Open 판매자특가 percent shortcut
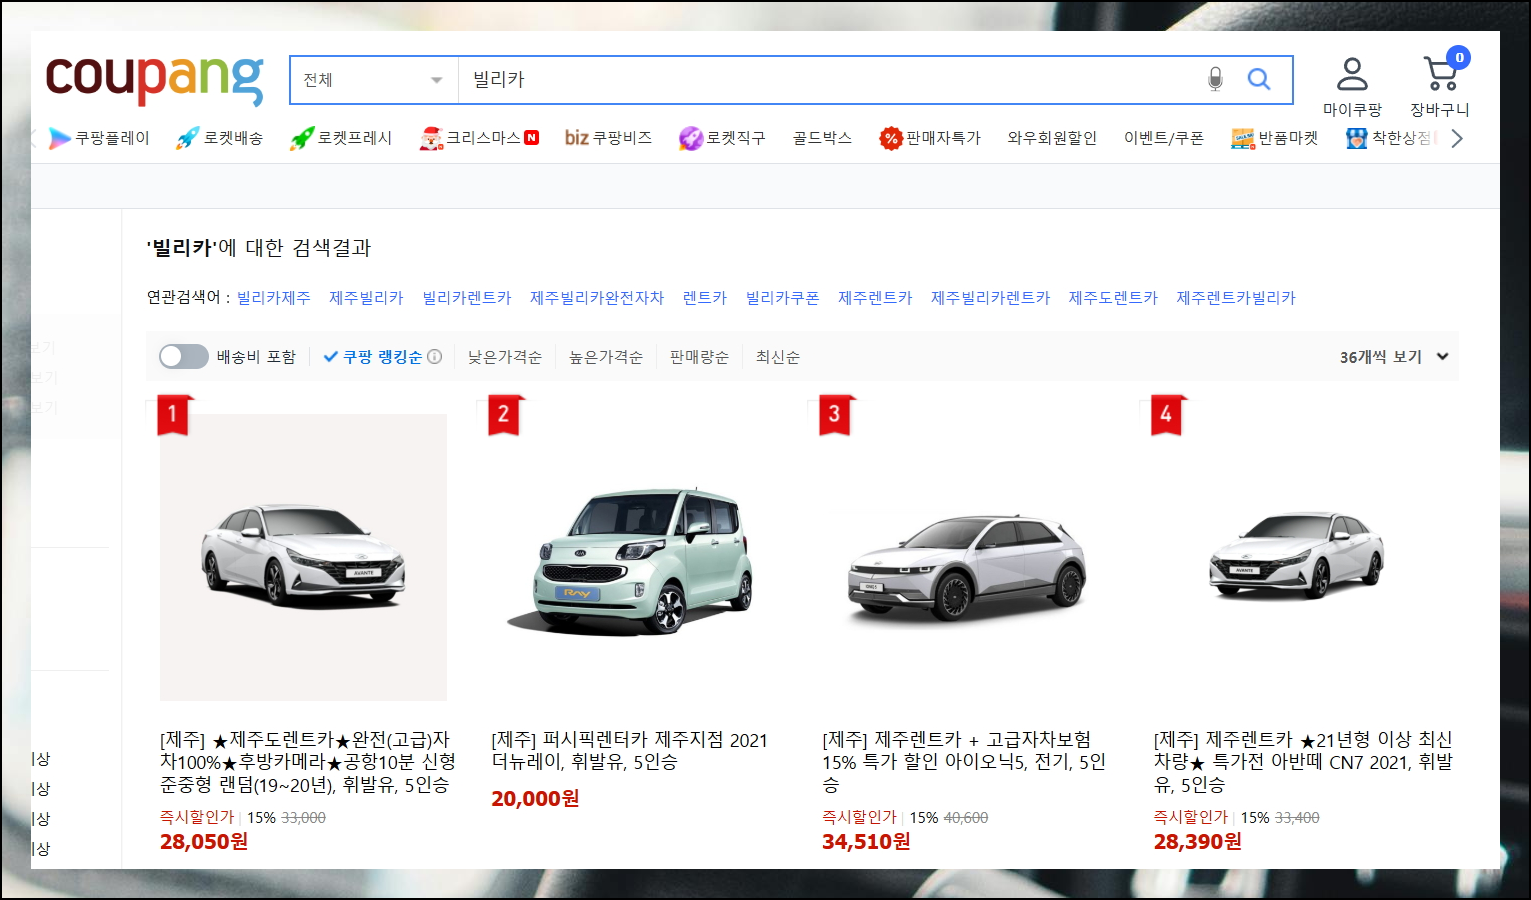This screenshot has width=1531, height=900. tap(930, 138)
